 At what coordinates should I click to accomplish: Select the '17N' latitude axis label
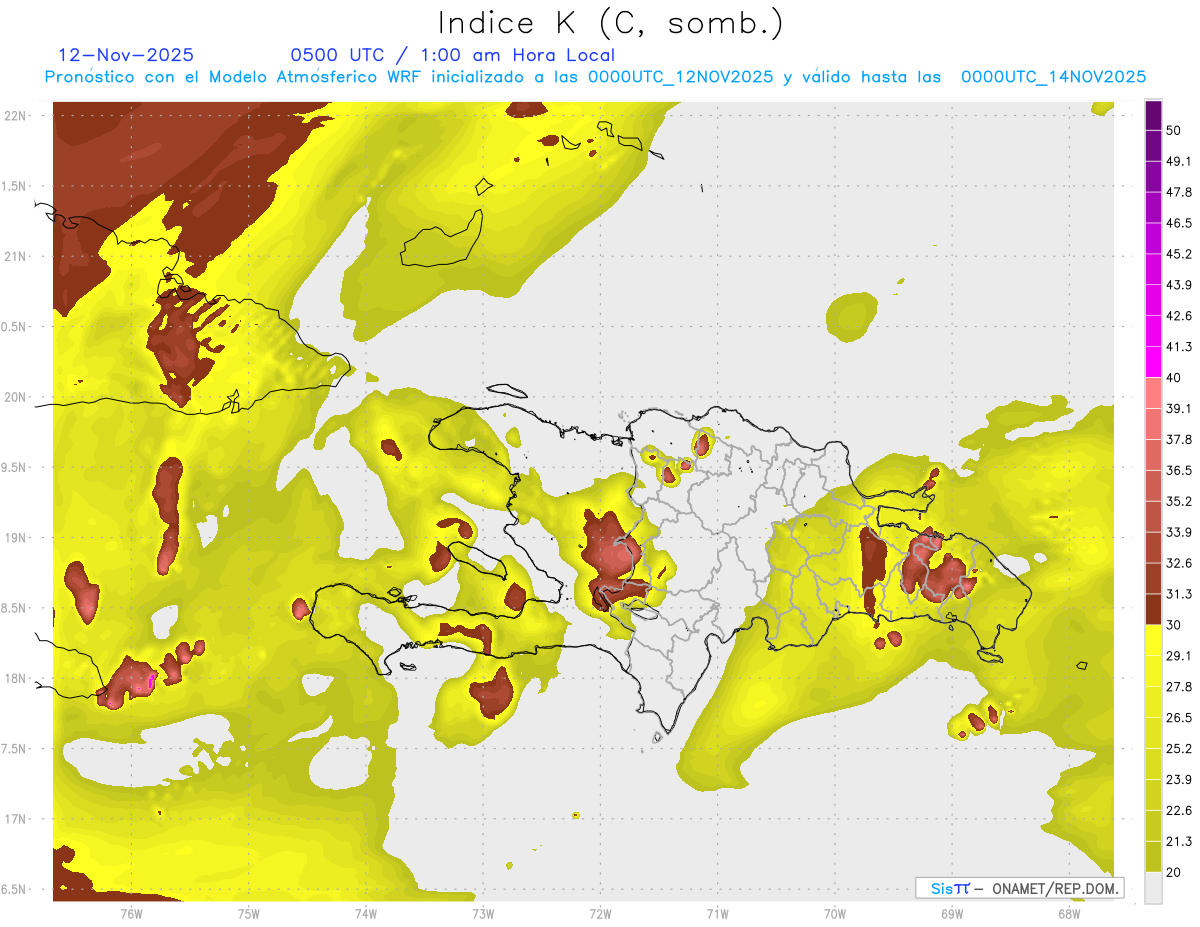pos(15,819)
